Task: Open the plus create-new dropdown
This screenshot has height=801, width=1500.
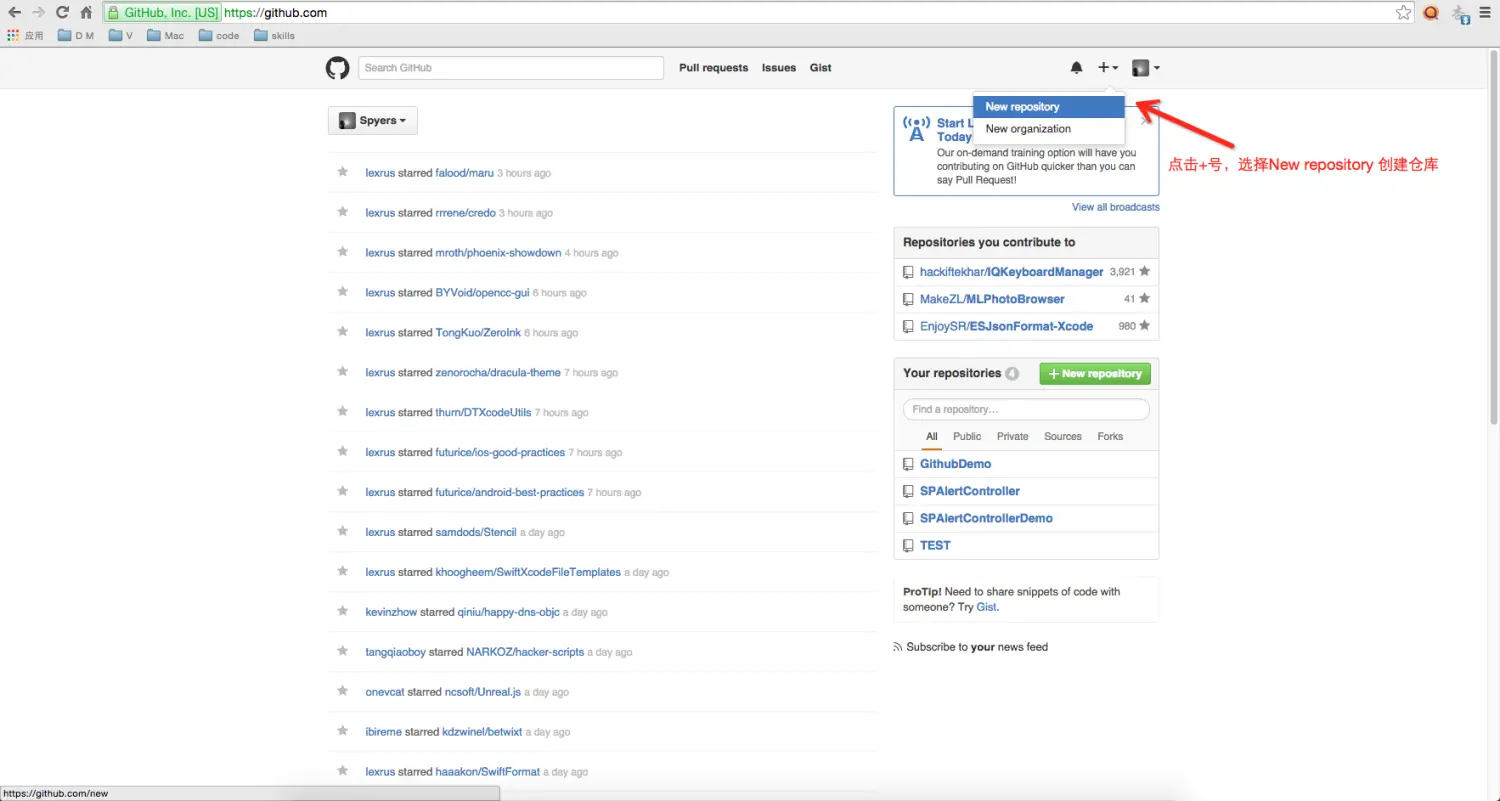Action: (1108, 68)
